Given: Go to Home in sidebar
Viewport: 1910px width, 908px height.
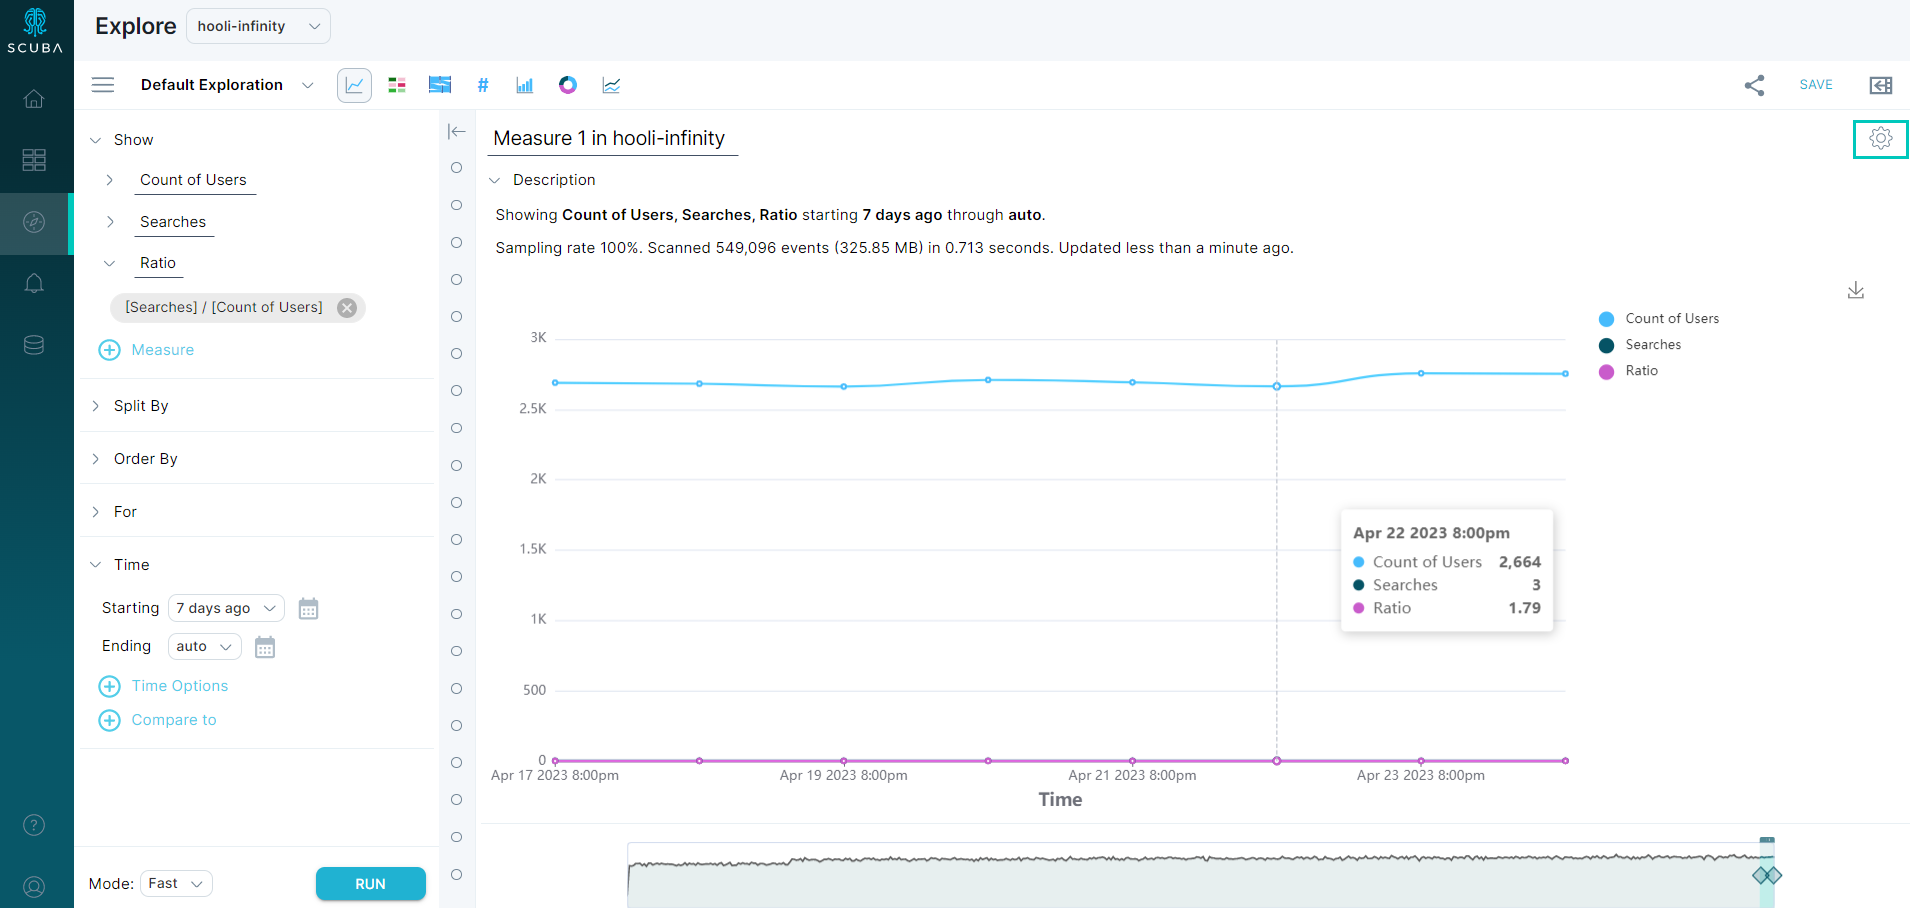Looking at the screenshot, I should [x=34, y=99].
